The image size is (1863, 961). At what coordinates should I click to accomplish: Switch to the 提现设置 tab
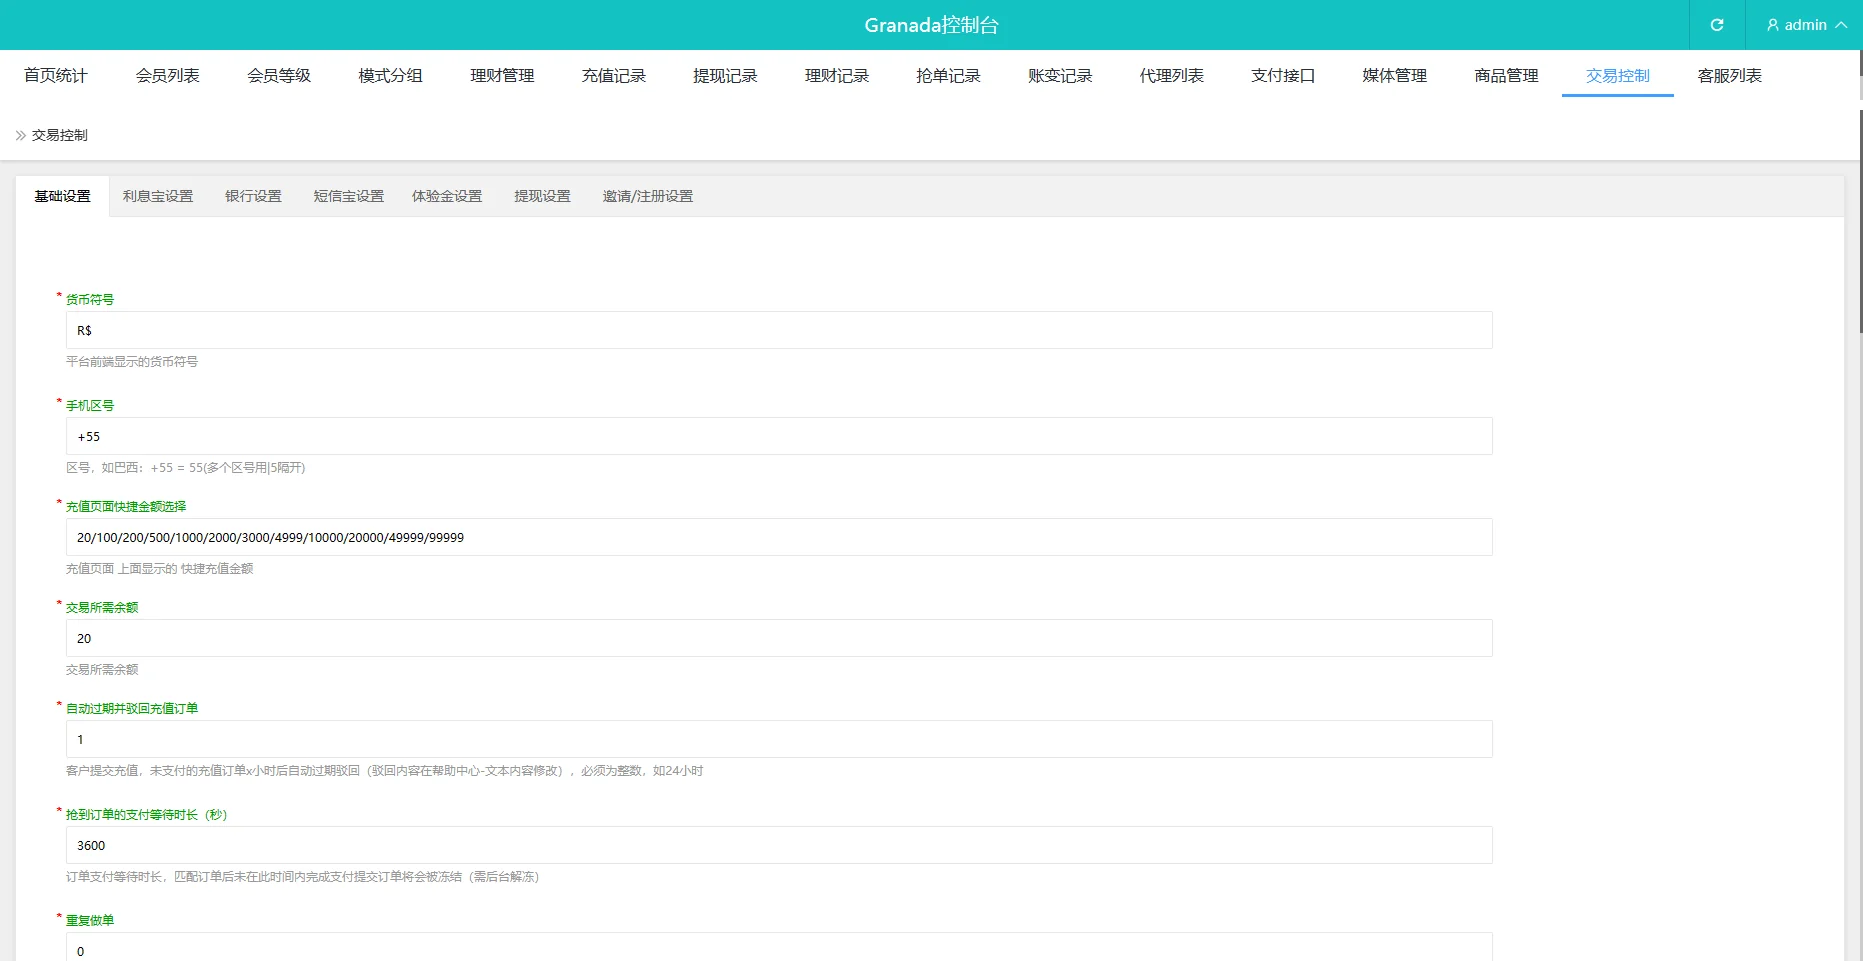[x=542, y=197]
